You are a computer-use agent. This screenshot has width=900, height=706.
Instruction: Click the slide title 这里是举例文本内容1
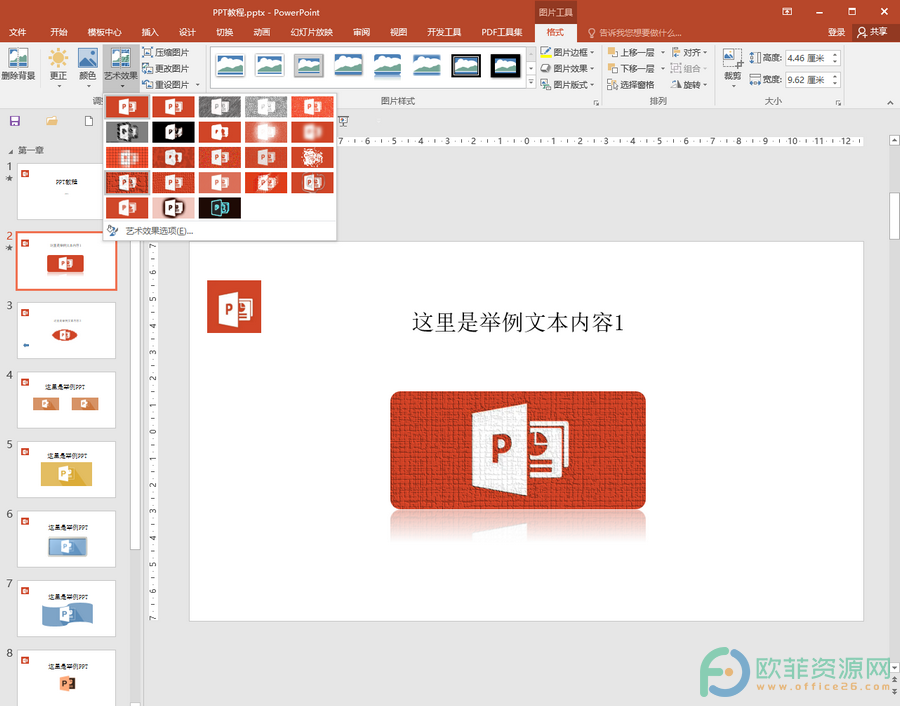pyautogui.click(x=518, y=323)
